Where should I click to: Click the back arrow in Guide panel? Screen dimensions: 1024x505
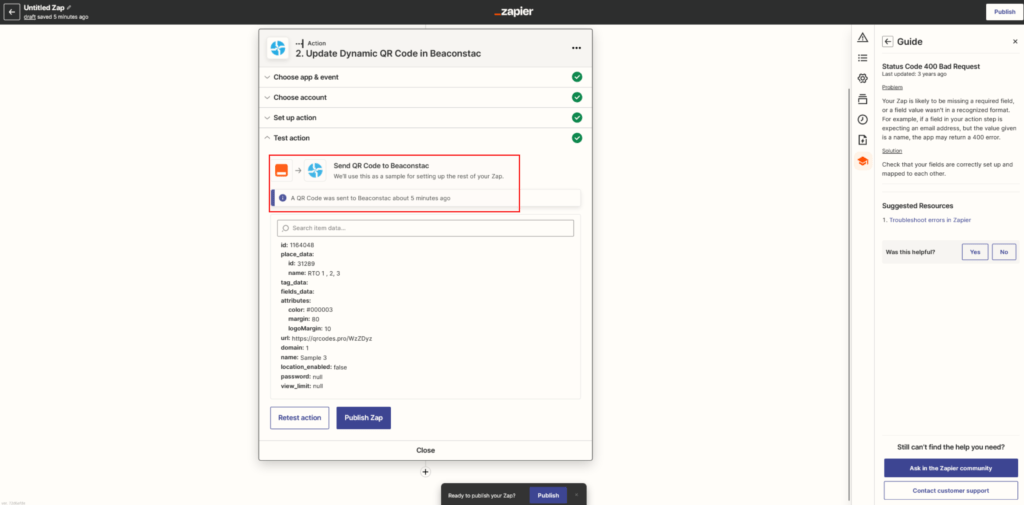(x=888, y=42)
